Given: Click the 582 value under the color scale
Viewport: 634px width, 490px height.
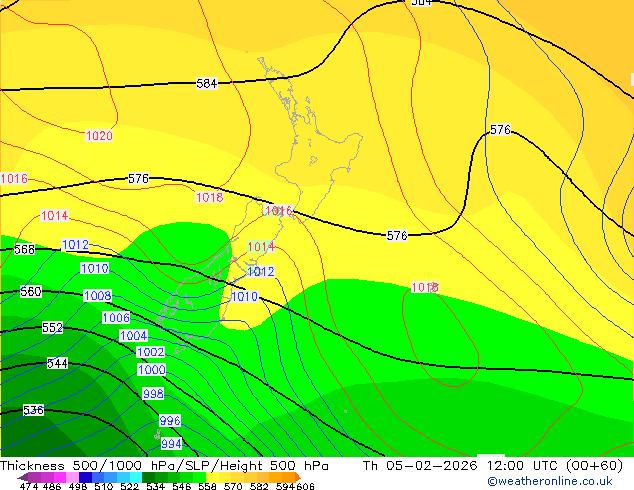Looking at the screenshot, I should click(x=259, y=486).
